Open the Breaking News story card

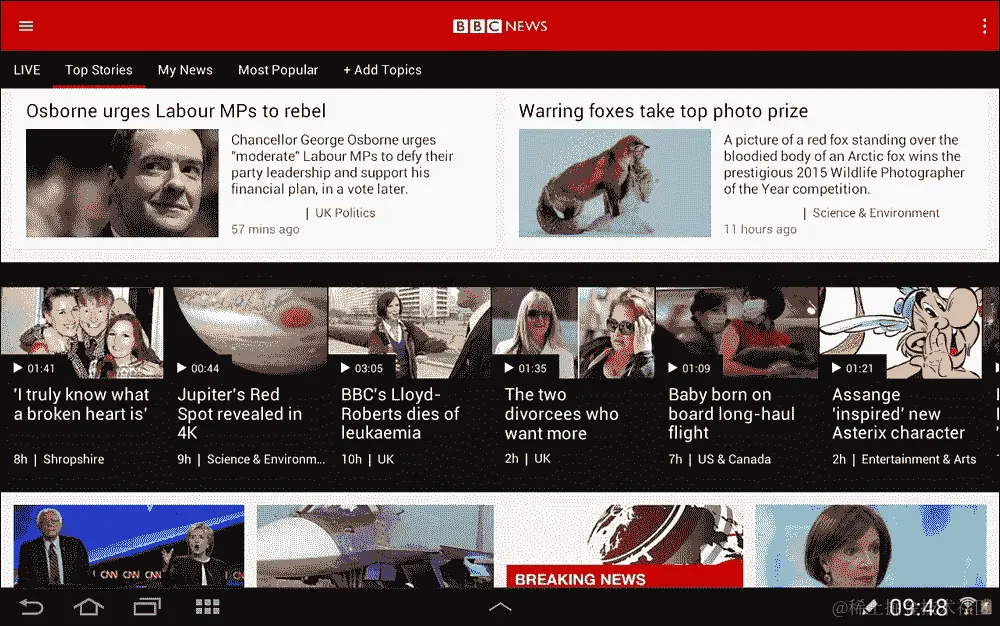point(625,546)
